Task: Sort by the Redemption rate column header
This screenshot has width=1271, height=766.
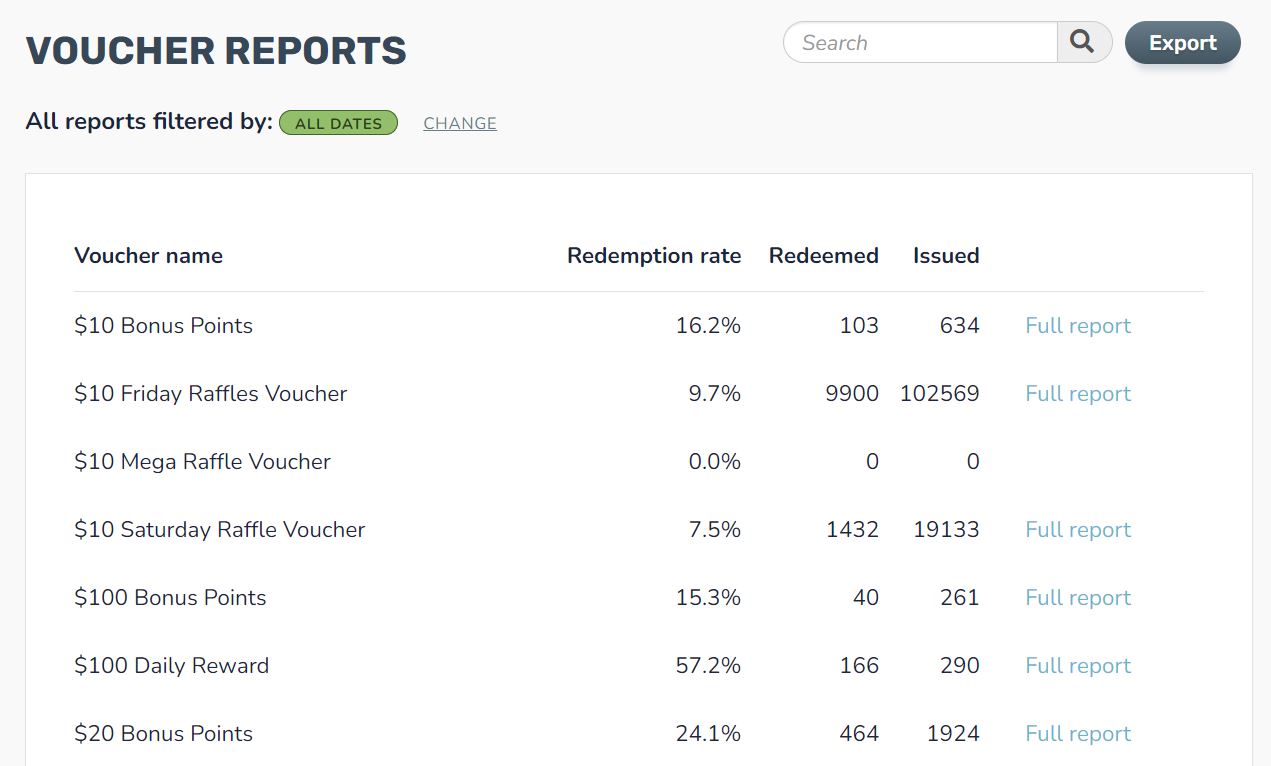Action: (x=654, y=255)
